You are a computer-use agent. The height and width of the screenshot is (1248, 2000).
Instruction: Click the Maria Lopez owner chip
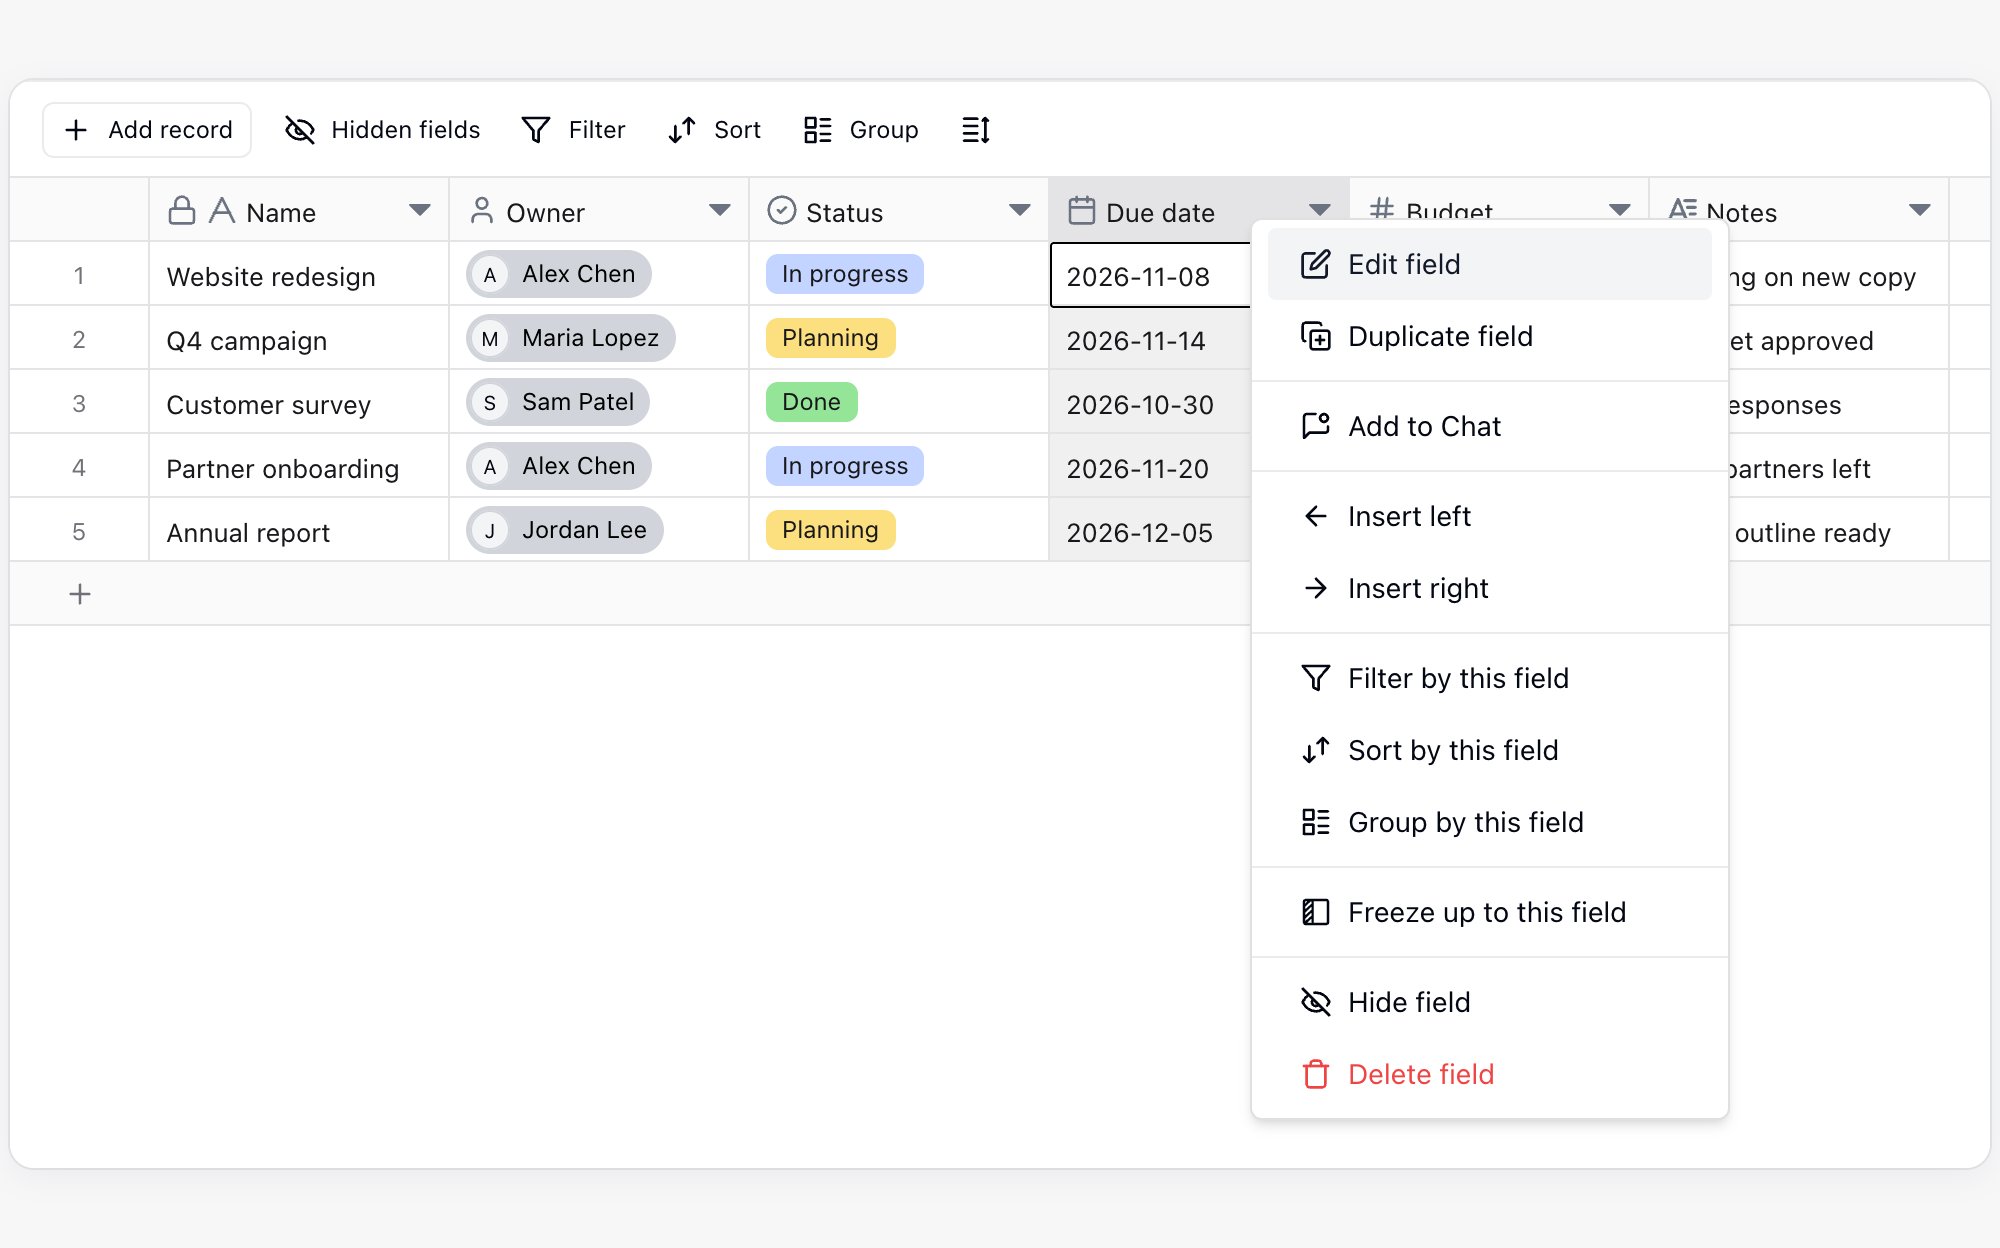[x=571, y=338]
